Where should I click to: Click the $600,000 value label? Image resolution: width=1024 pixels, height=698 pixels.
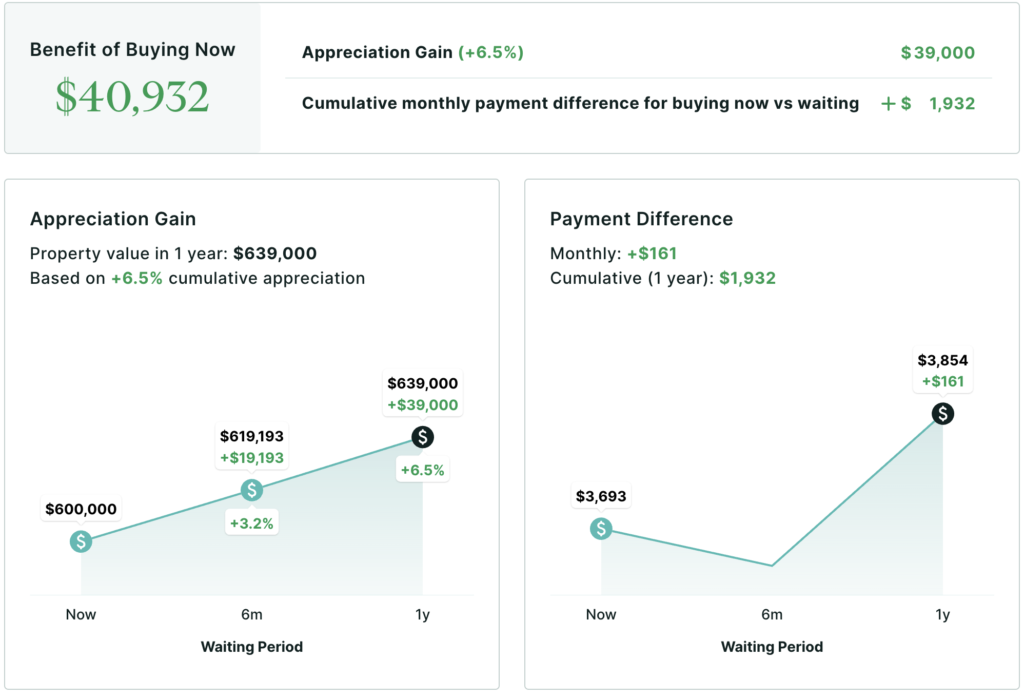click(81, 509)
